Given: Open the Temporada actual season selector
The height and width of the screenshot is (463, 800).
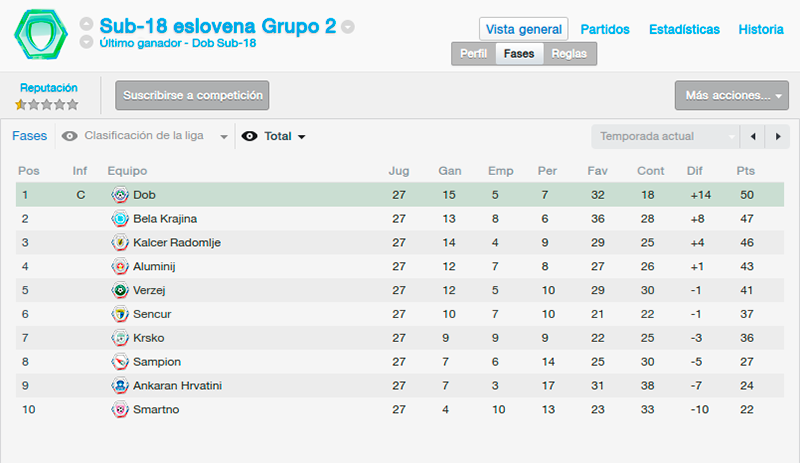Looking at the screenshot, I should point(665,136).
